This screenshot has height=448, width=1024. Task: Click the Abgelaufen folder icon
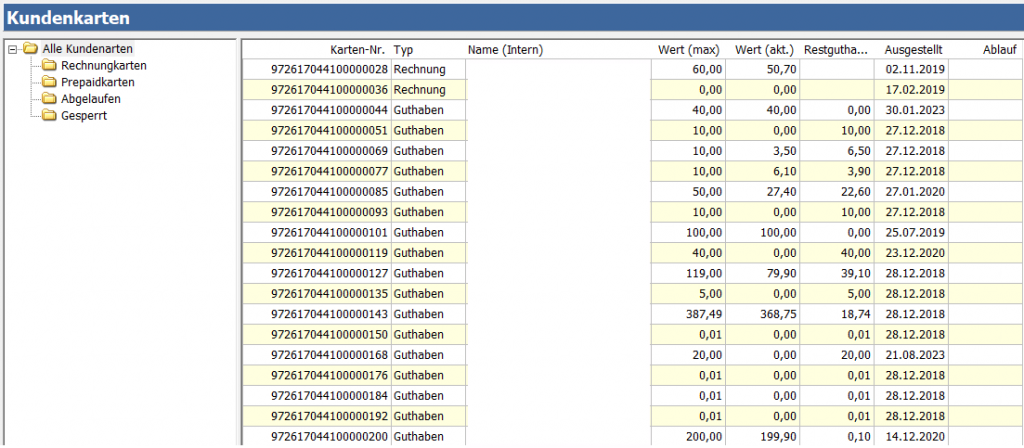[49, 99]
